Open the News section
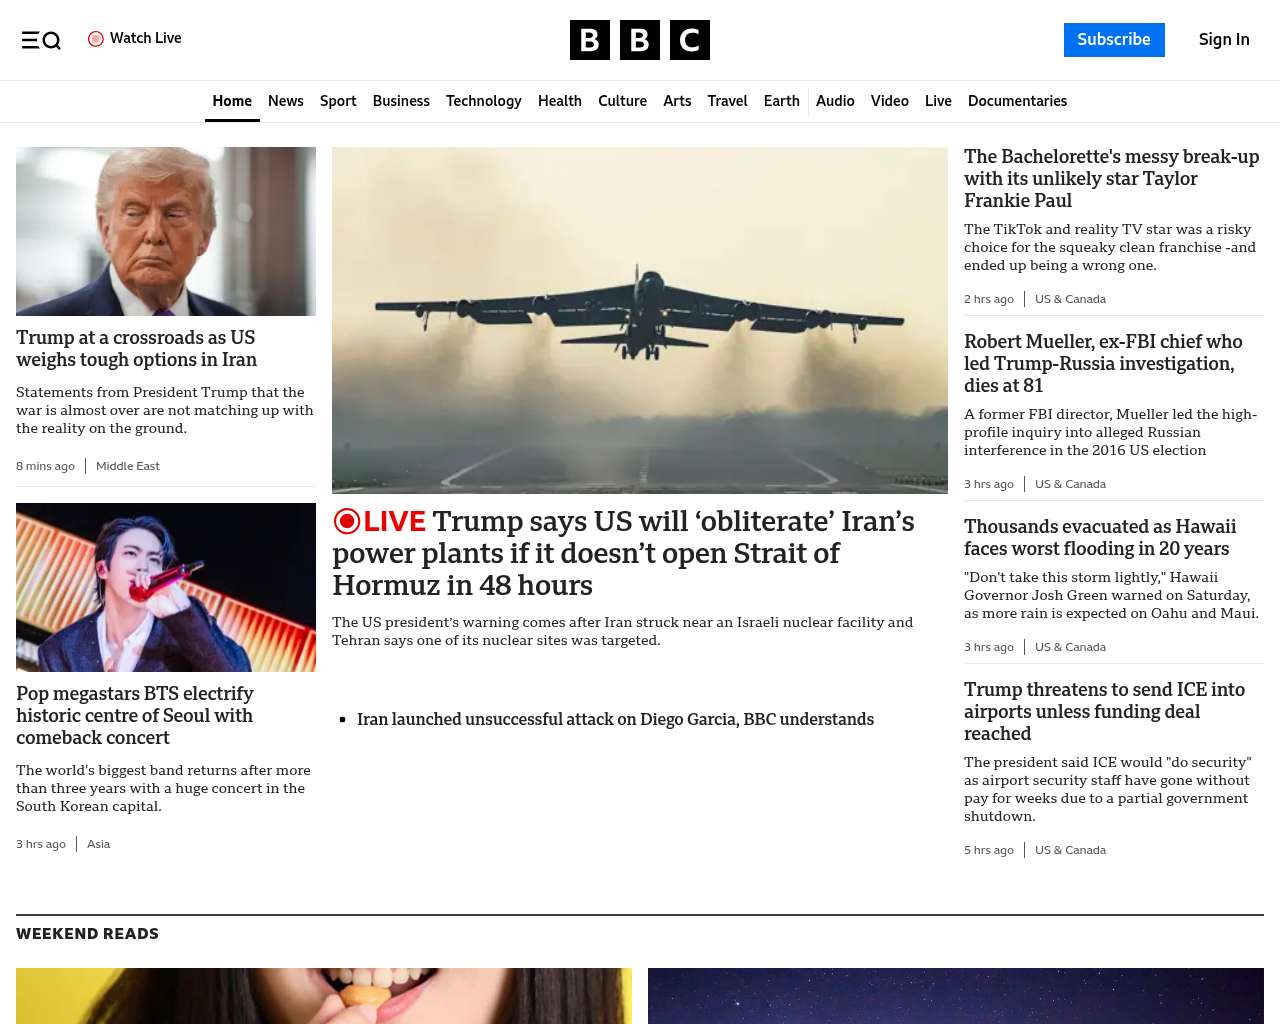This screenshot has height=1024, width=1280. pos(286,101)
